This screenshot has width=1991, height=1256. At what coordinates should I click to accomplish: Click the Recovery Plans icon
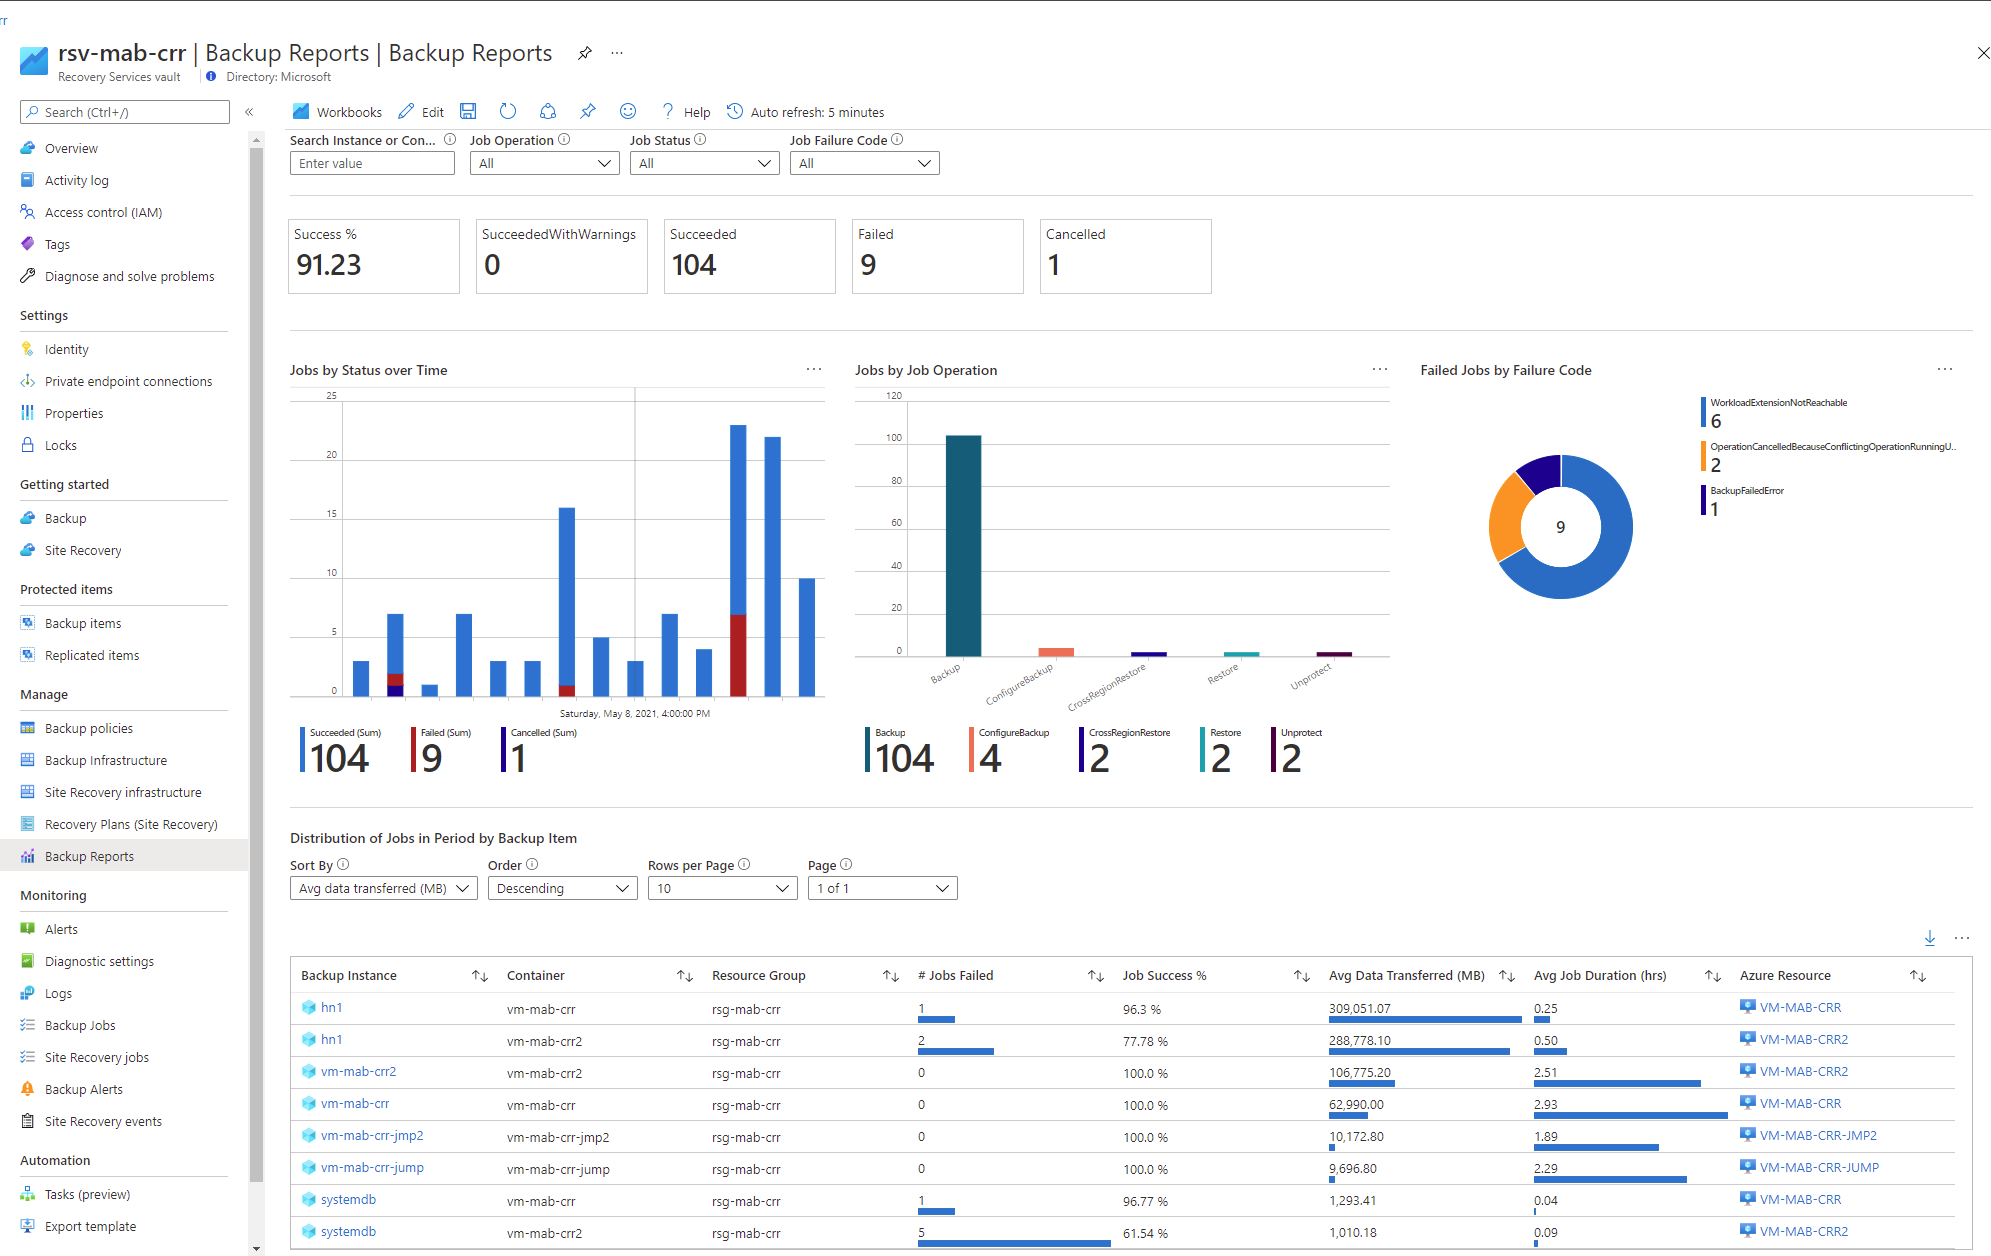tap(27, 822)
